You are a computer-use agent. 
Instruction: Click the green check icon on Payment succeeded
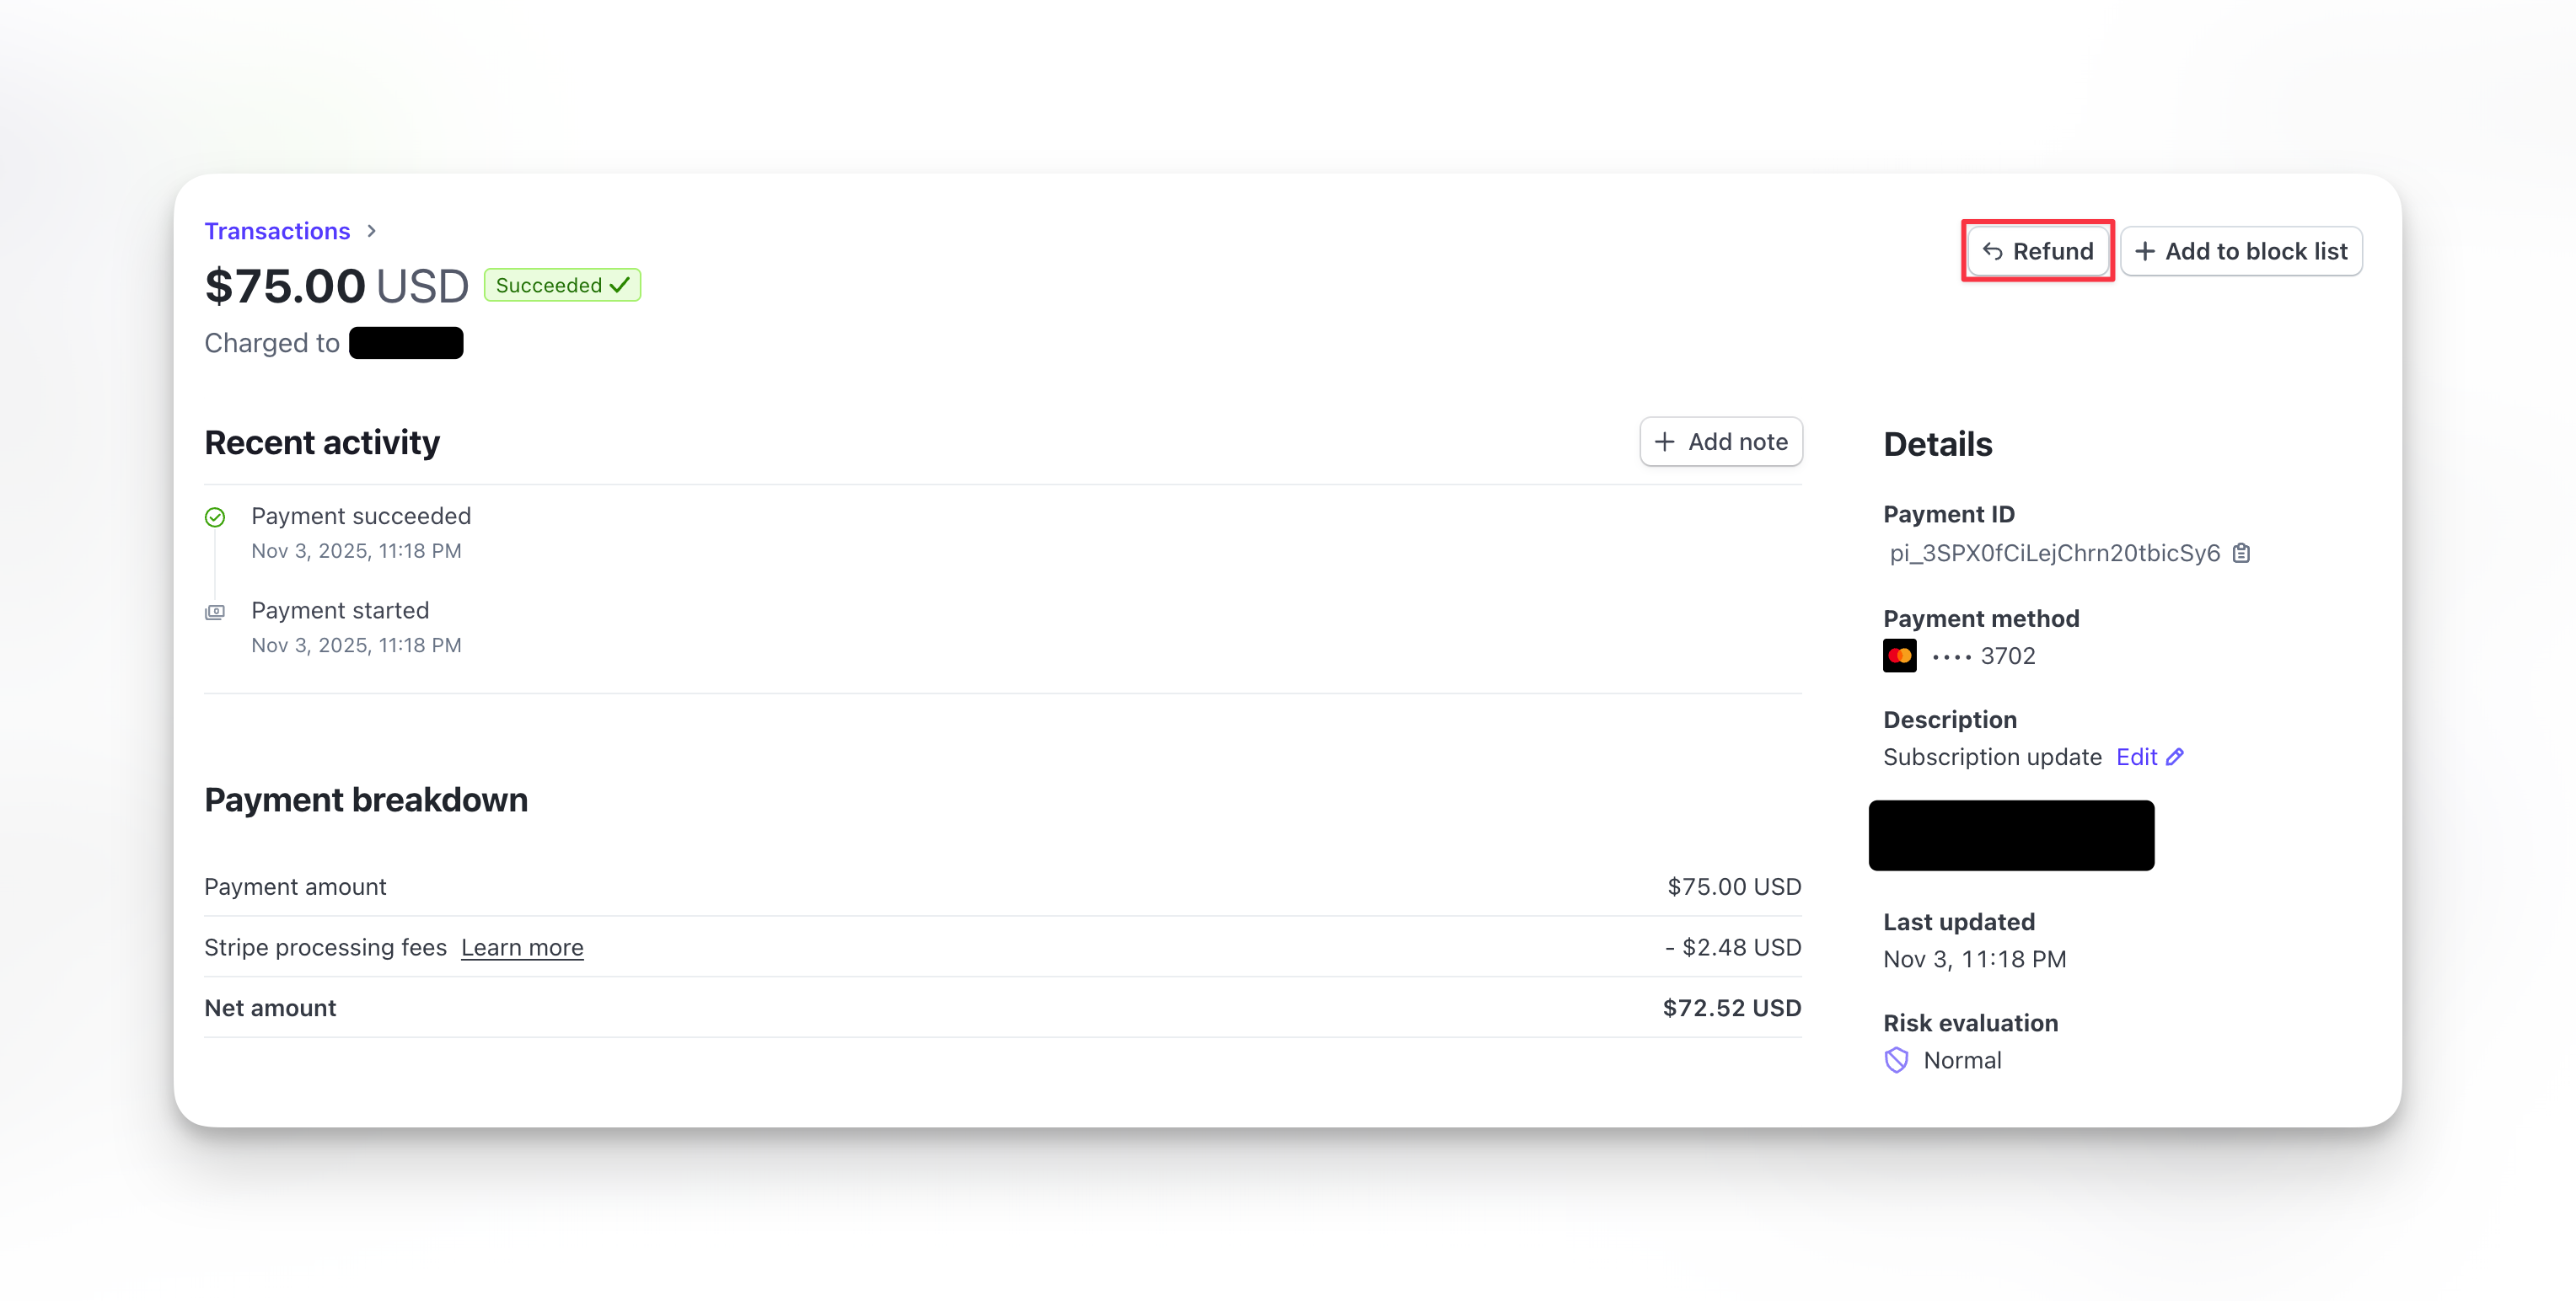[215, 517]
